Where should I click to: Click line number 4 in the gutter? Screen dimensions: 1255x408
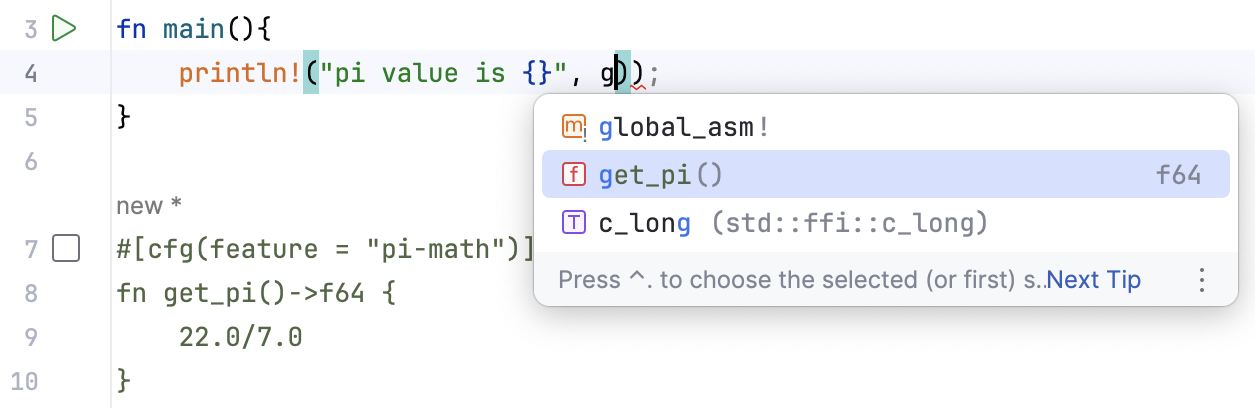pyautogui.click(x=30, y=73)
